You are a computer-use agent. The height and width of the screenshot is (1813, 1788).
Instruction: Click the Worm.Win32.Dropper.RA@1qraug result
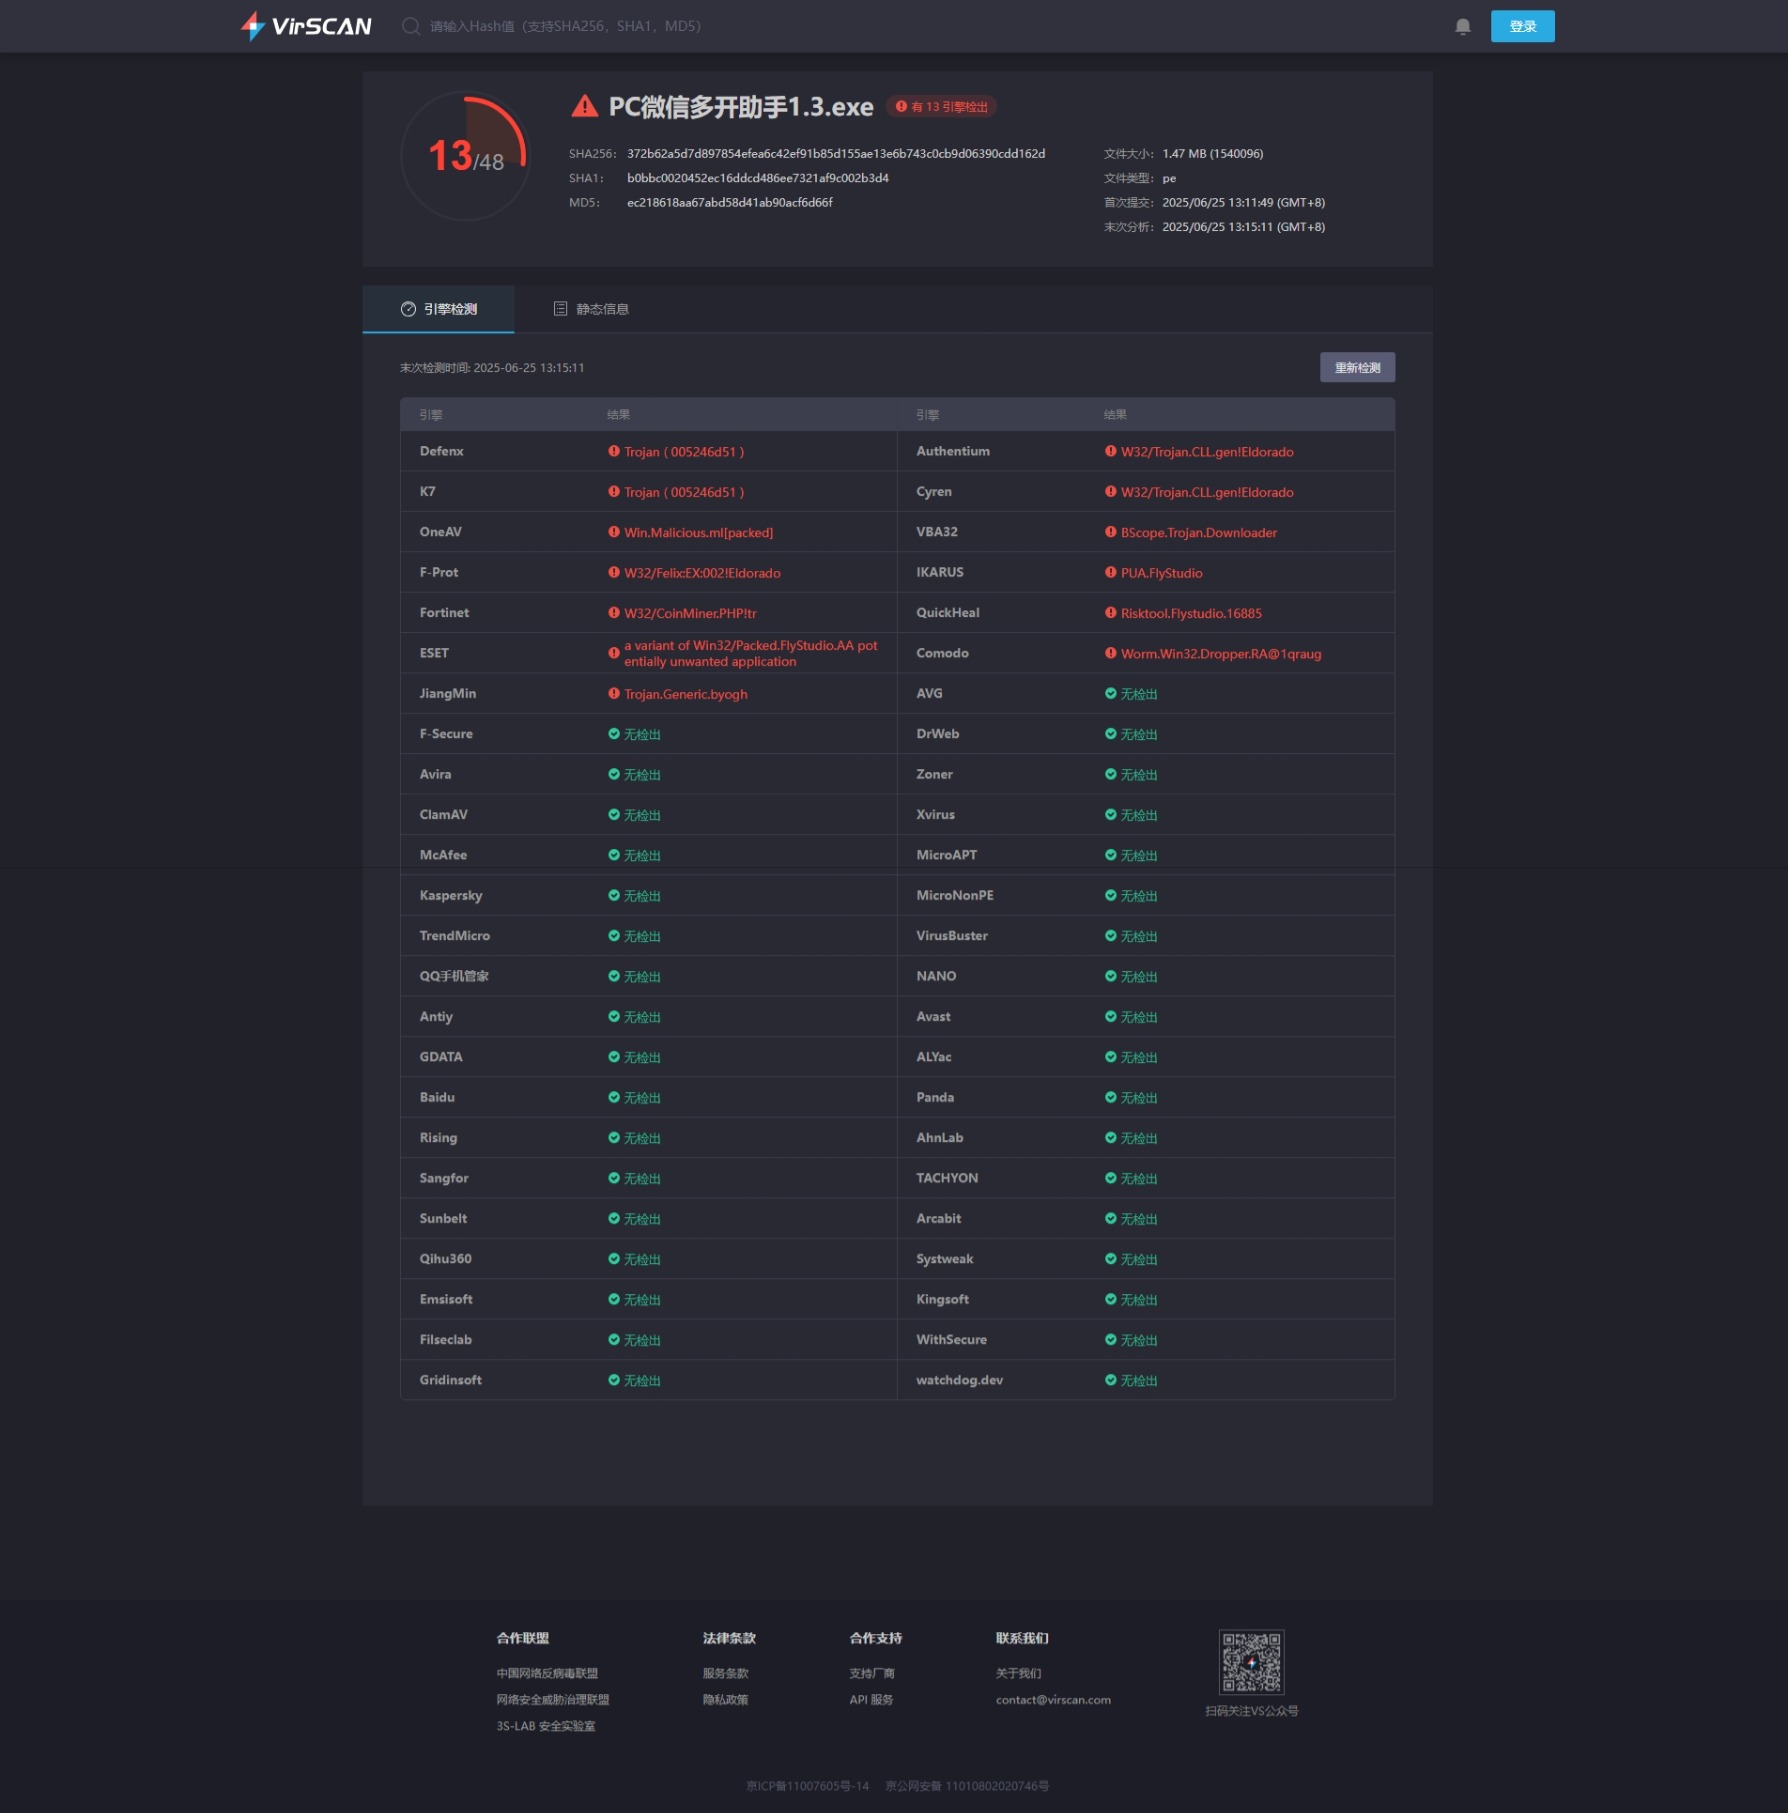click(x=1221, y=654)
